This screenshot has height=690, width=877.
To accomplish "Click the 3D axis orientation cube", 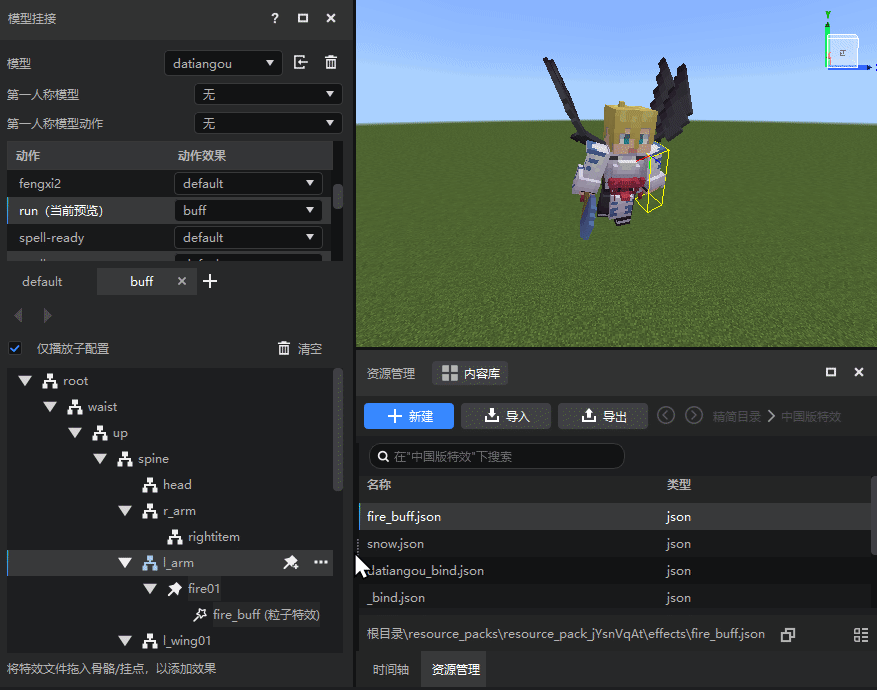I will click(x=843, y=51).
